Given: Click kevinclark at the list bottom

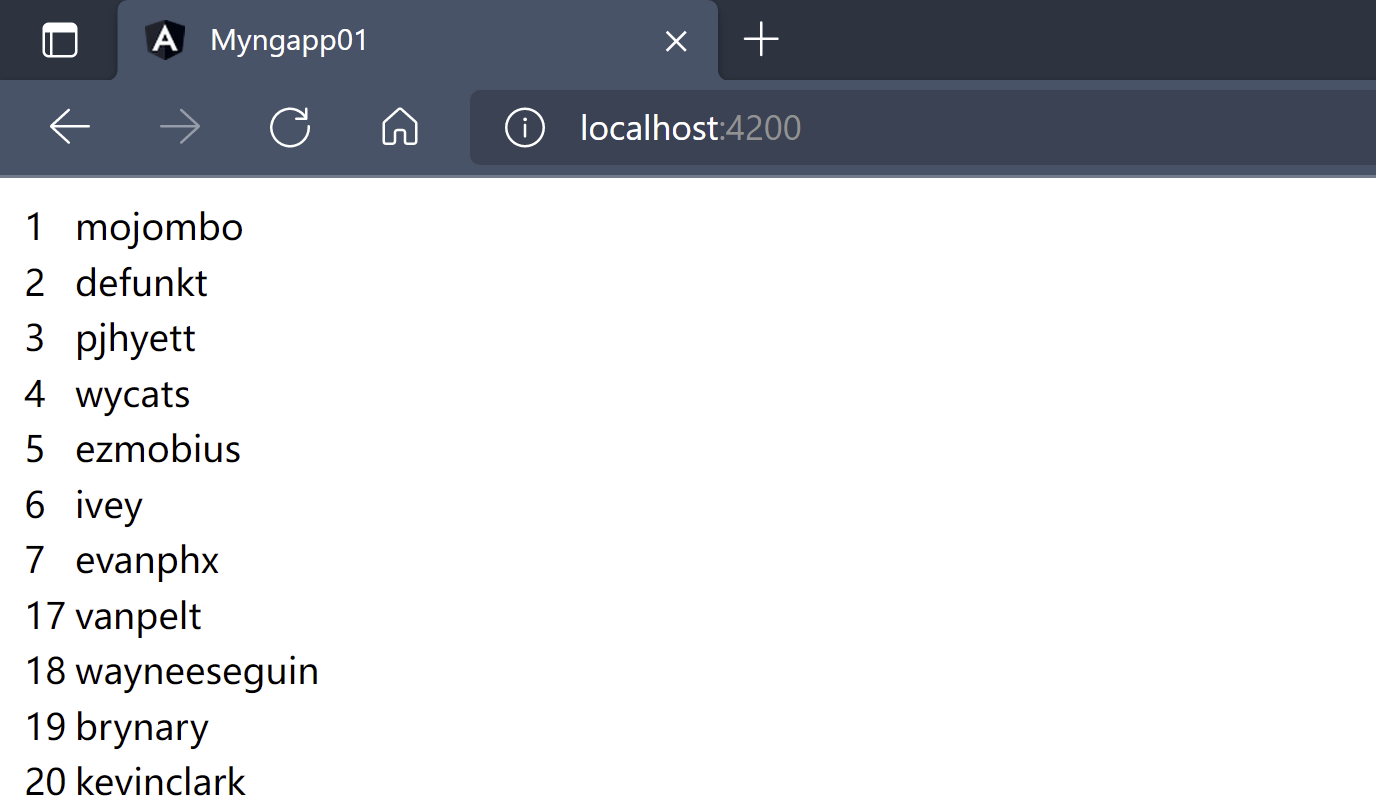Looking at the screenshot, I should point(160,781).
